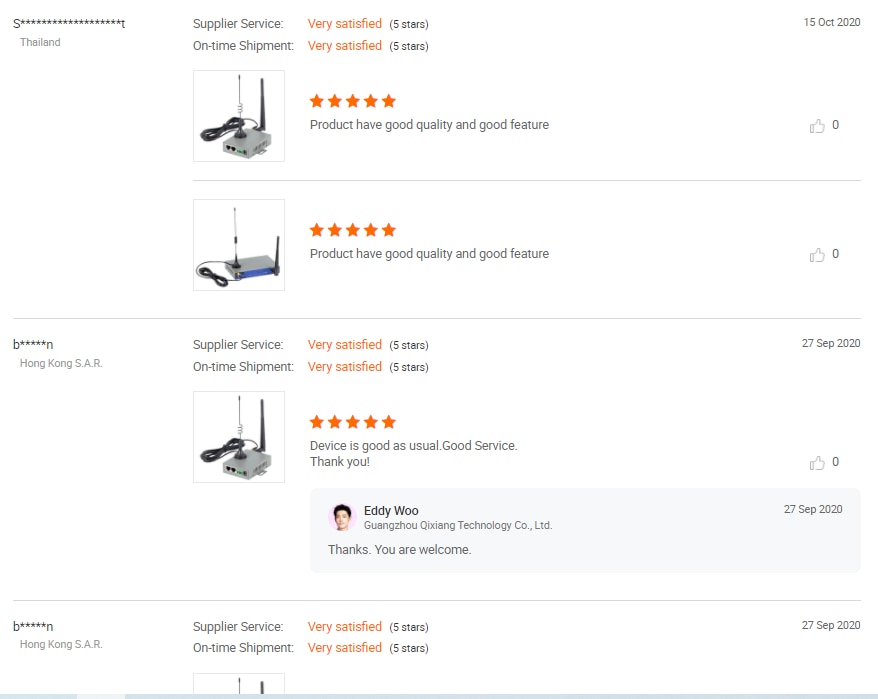Viewport: 878px width, 699px height.
Task: Open partially visible thumbnail at bottom review
Action: point(239,683)
